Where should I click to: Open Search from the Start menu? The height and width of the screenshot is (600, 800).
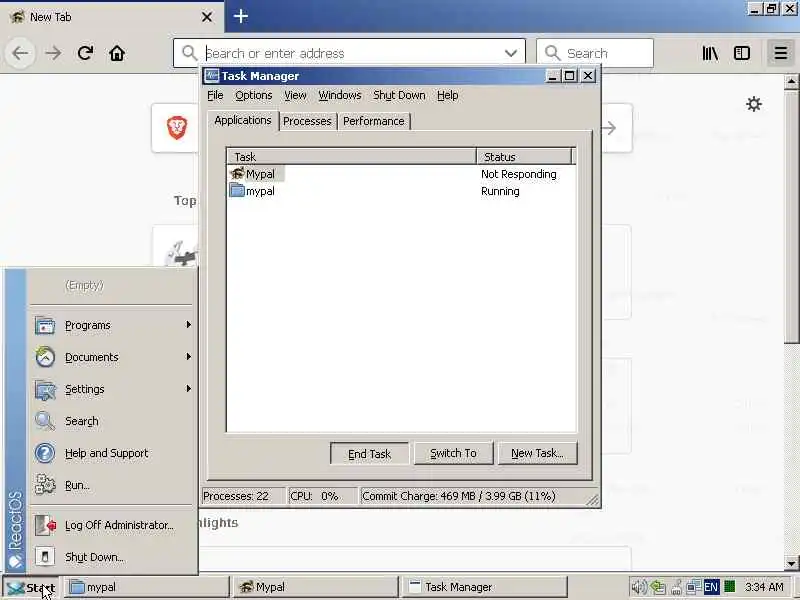pos(112,421)
